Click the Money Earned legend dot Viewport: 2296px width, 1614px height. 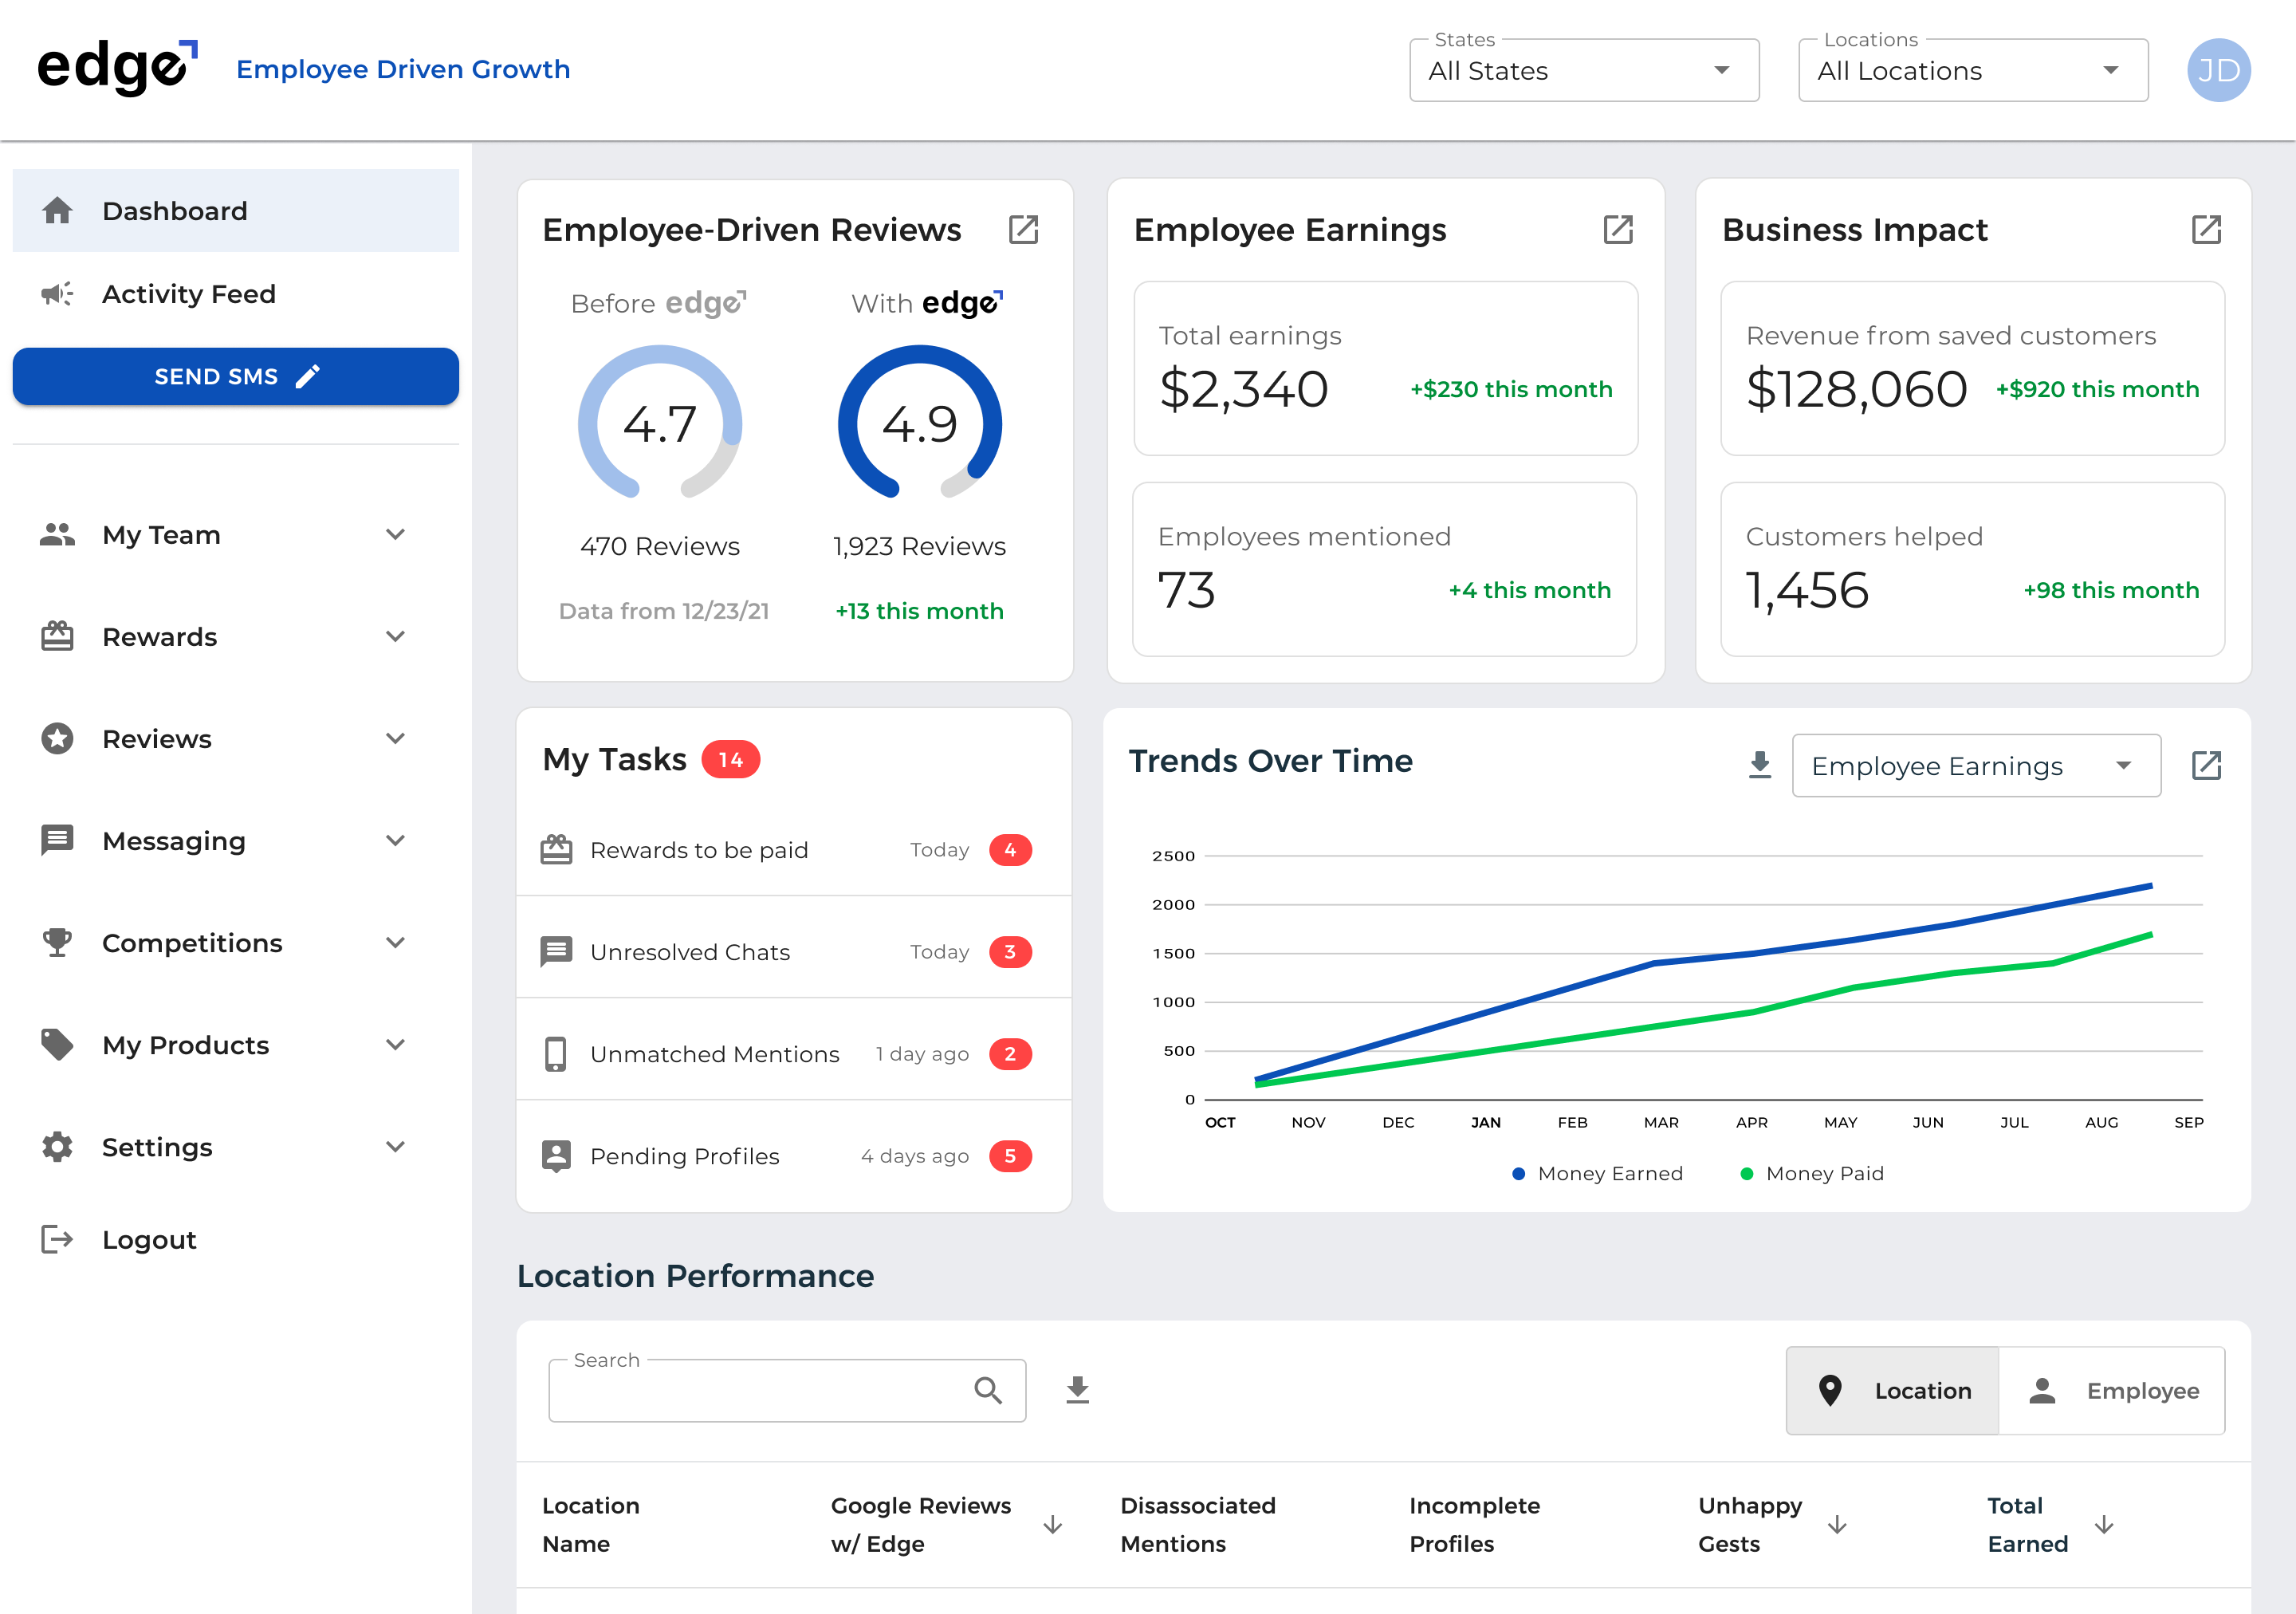(x=1518, y=1174)
